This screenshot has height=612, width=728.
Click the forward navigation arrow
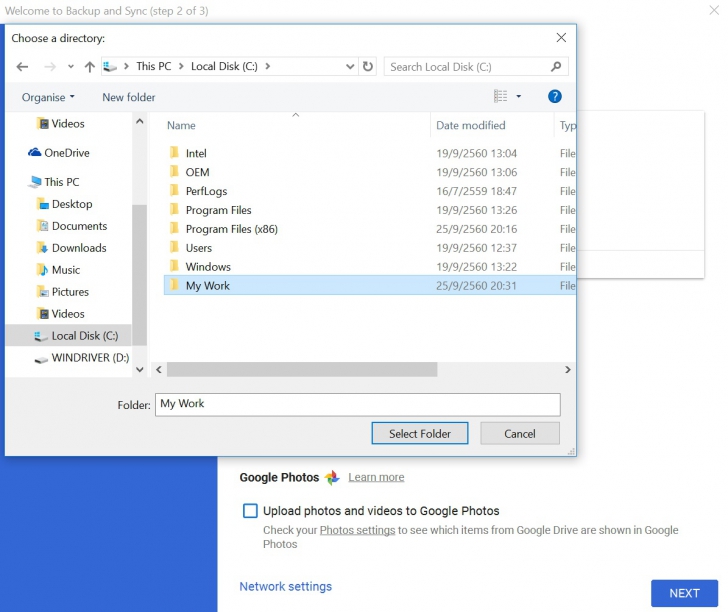pyautogui.click(x=50, y=67)
